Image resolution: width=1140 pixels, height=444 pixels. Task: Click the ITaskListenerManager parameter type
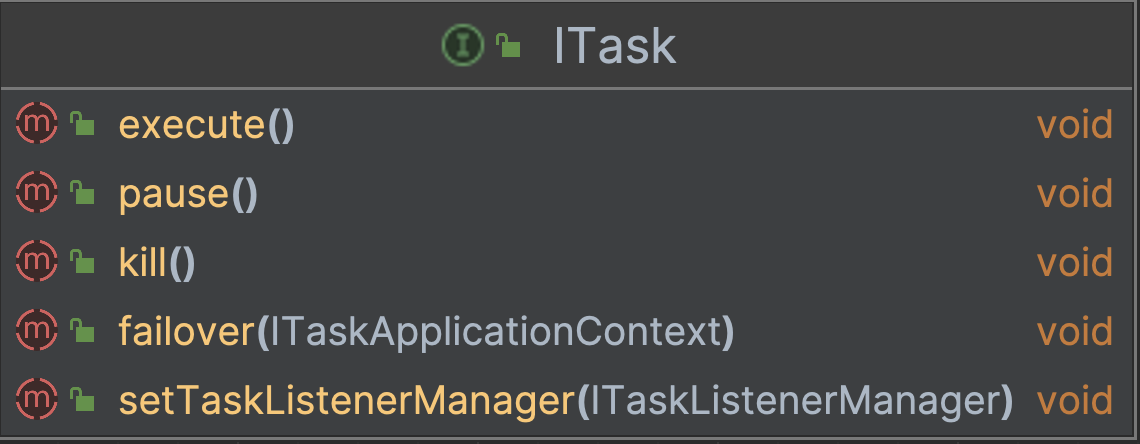pyautogui.click(x=795, y=401)
